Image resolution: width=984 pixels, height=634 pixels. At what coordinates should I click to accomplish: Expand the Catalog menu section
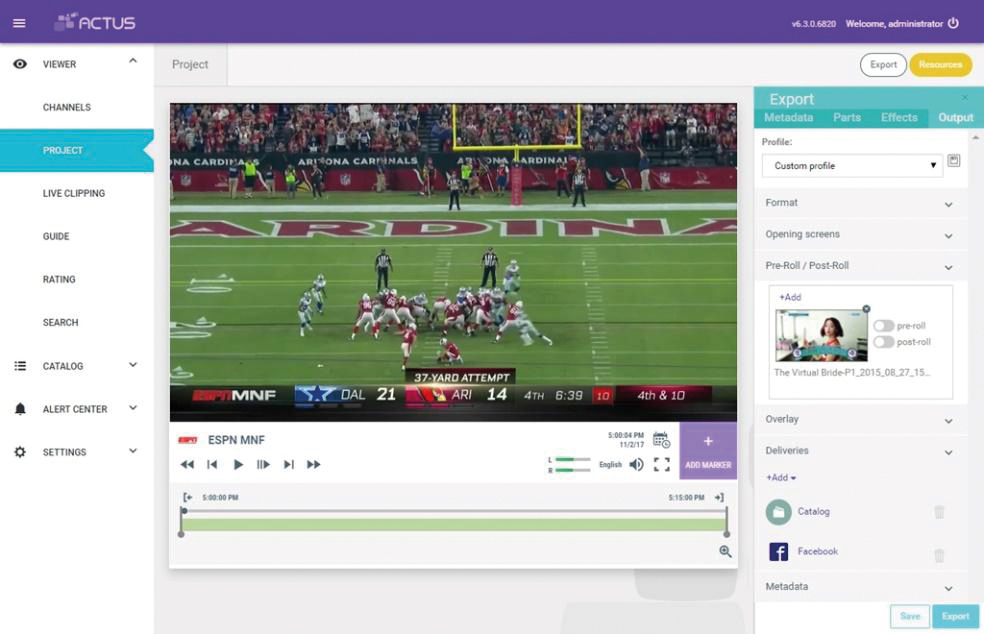pos(133,365)
